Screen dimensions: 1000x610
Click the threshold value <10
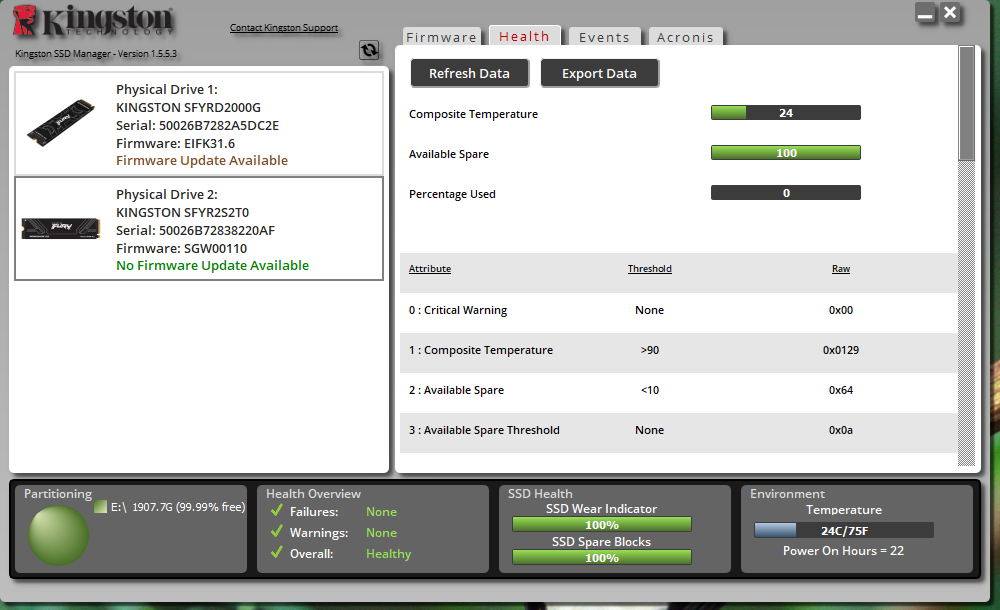pos(649,390)
